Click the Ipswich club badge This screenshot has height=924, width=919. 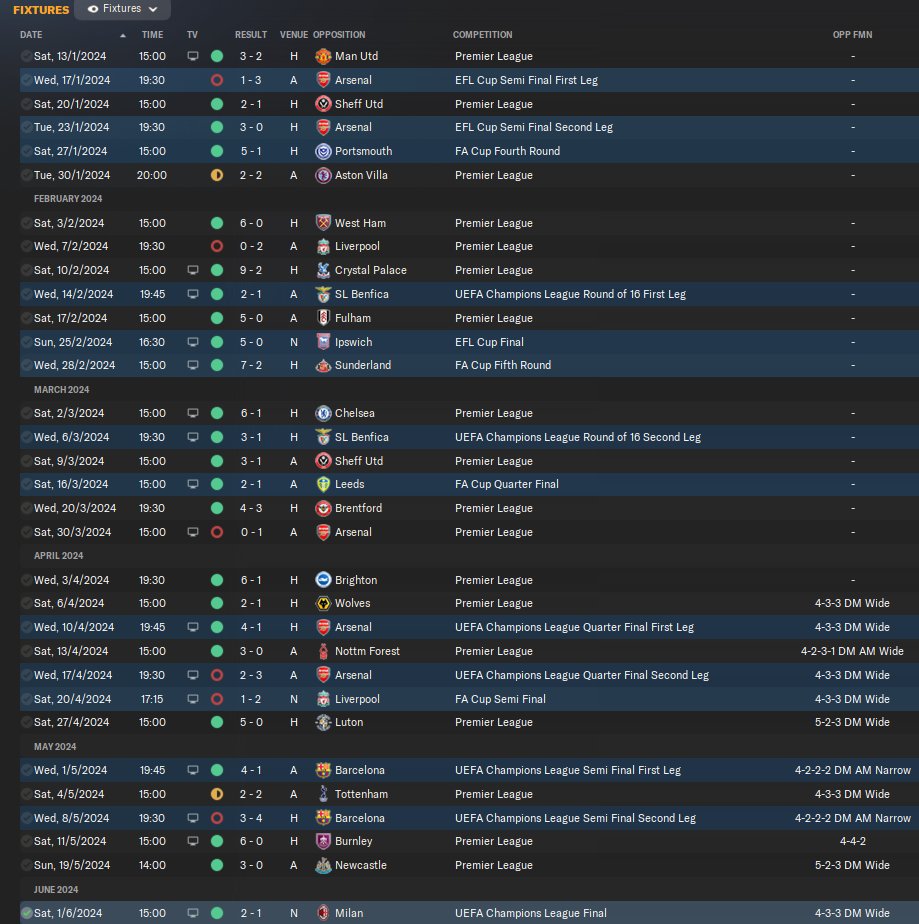pos(323,342)
